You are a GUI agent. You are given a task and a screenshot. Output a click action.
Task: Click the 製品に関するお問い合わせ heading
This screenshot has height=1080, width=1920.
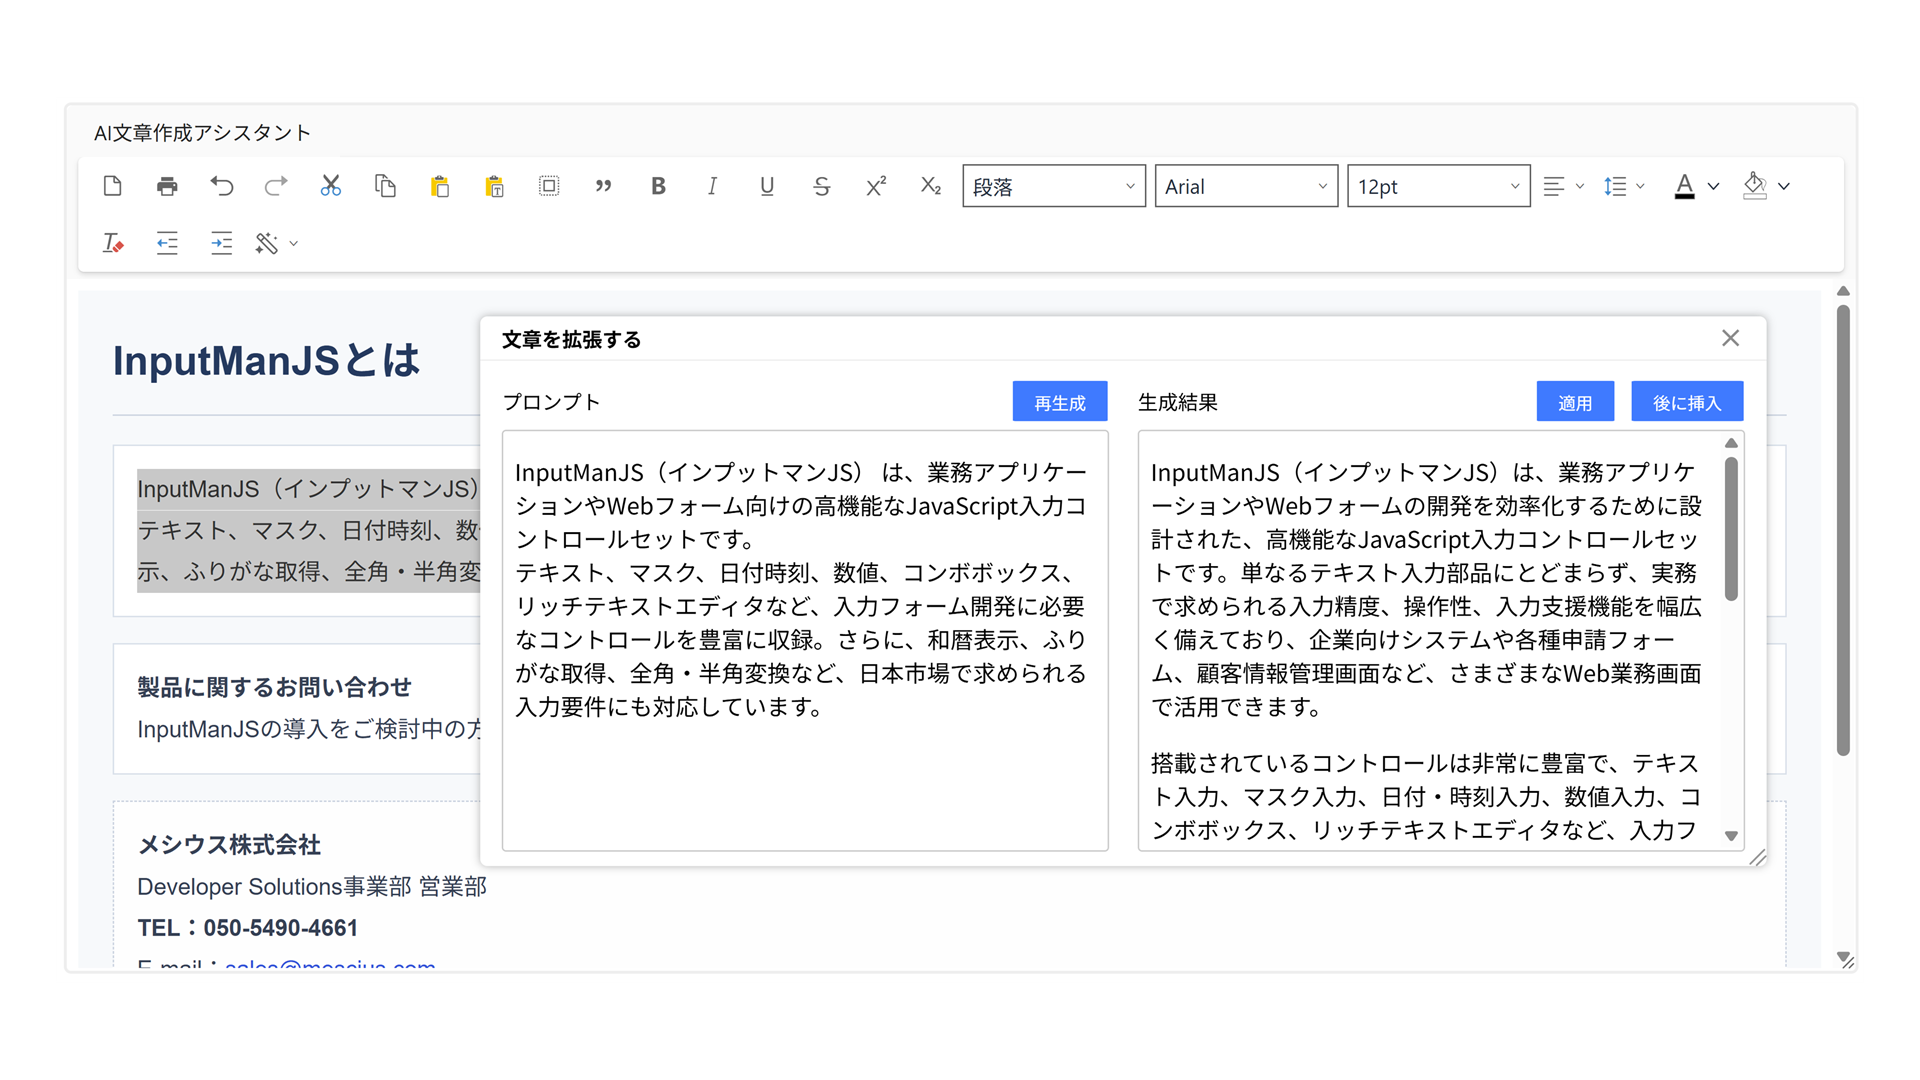point(274,687)
